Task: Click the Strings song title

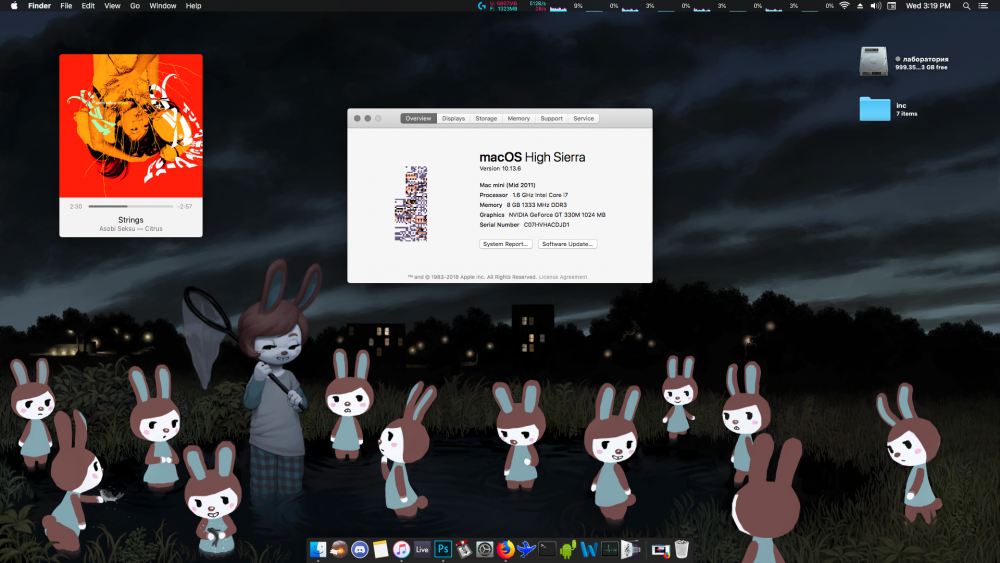Action: [x=131, y=220]
